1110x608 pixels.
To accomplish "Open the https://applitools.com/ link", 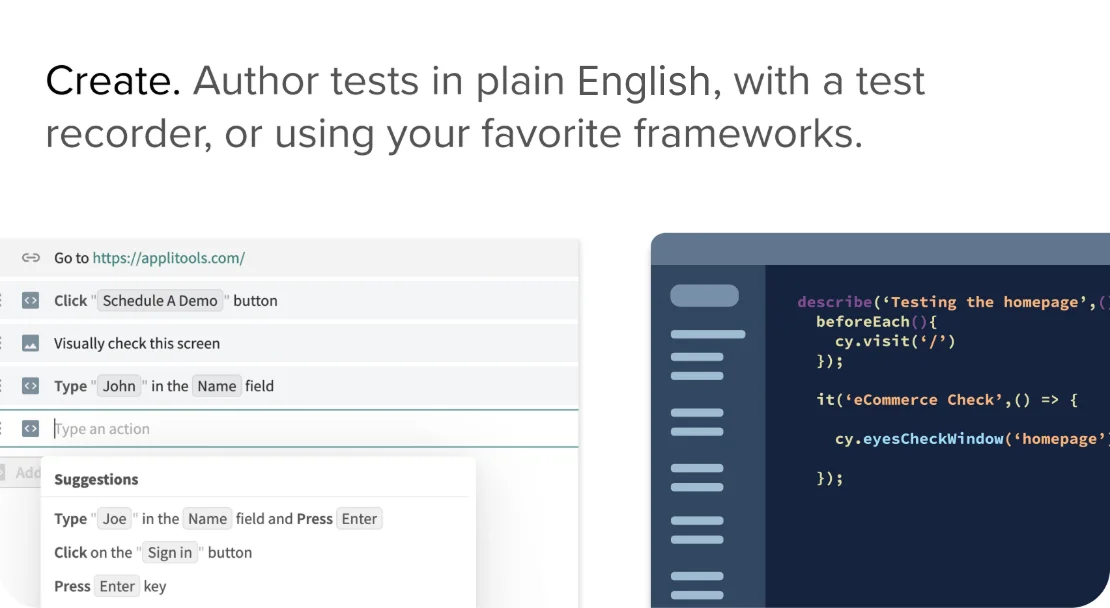I will 169,257.
